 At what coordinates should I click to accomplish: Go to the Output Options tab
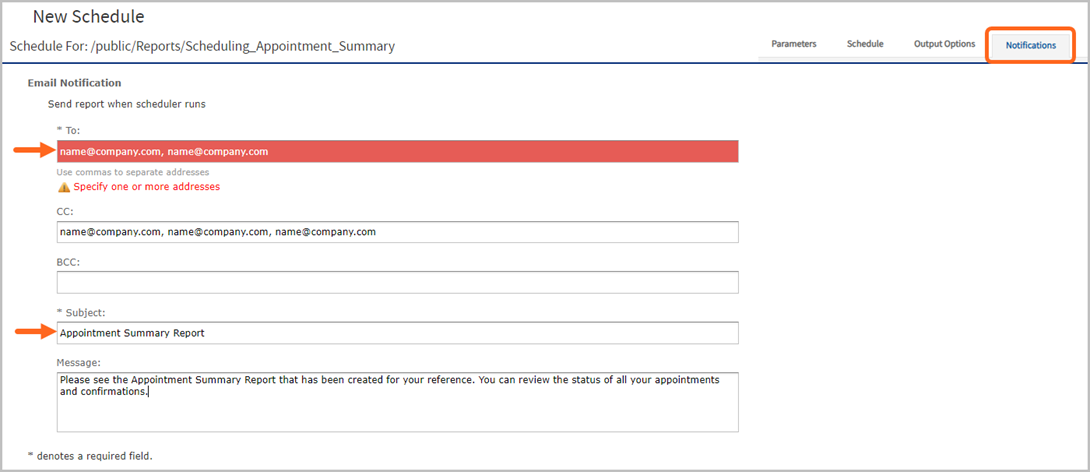[944, 44]
